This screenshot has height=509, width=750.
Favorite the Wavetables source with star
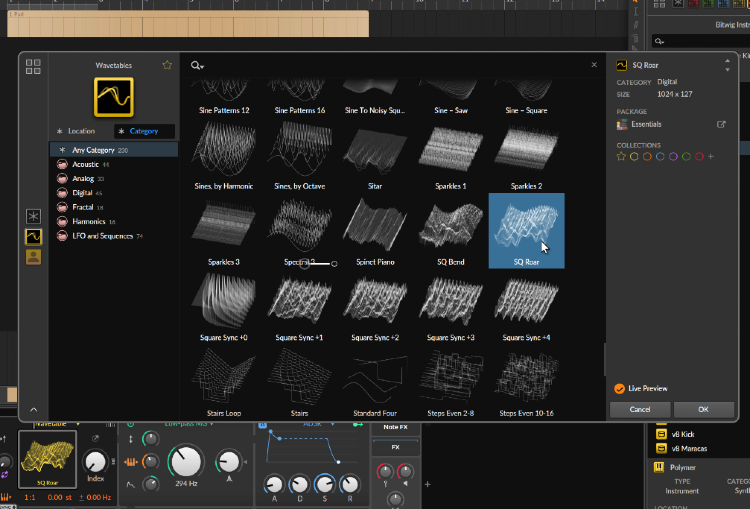click(x=167, y=65)
